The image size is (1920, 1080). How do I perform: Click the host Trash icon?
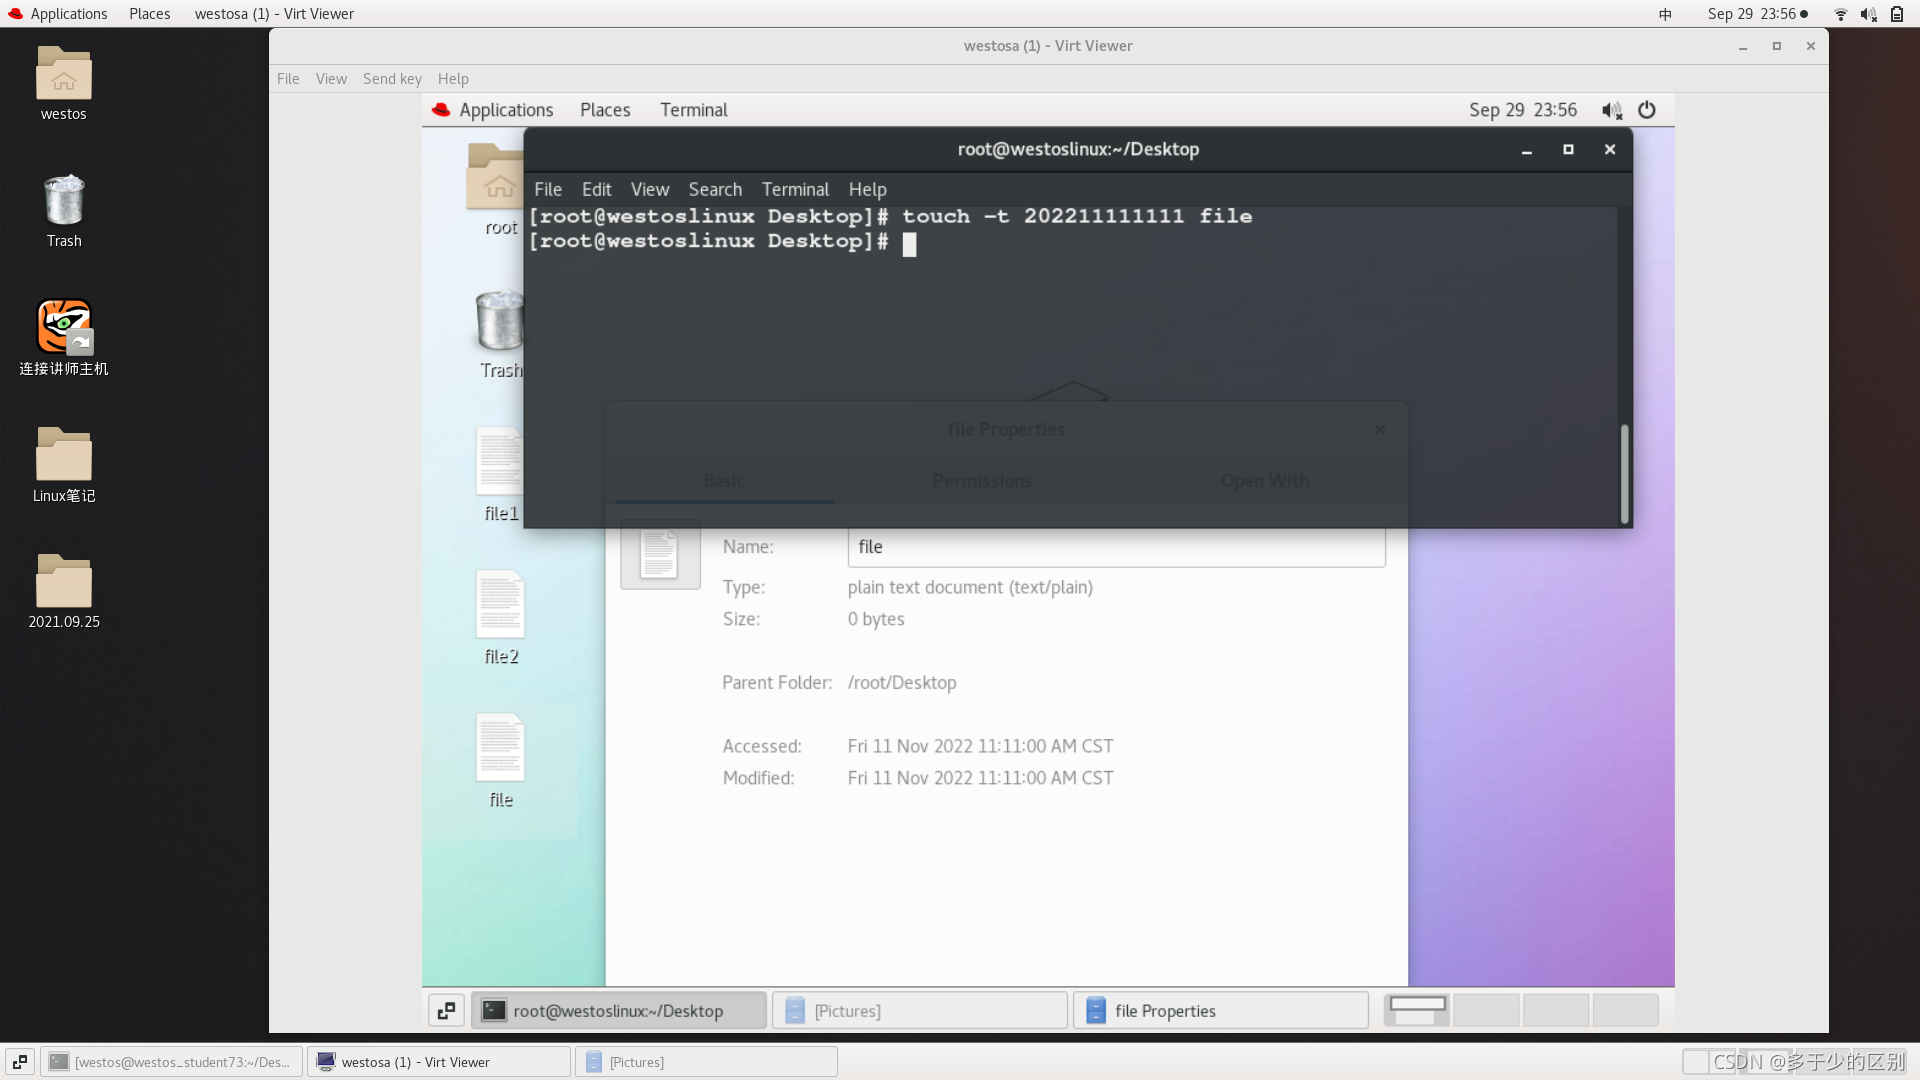(x=64, y=201)
